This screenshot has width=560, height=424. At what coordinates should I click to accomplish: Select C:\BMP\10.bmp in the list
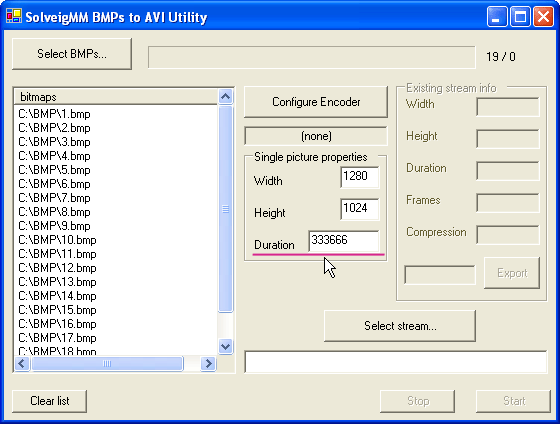tap(57, 240)
